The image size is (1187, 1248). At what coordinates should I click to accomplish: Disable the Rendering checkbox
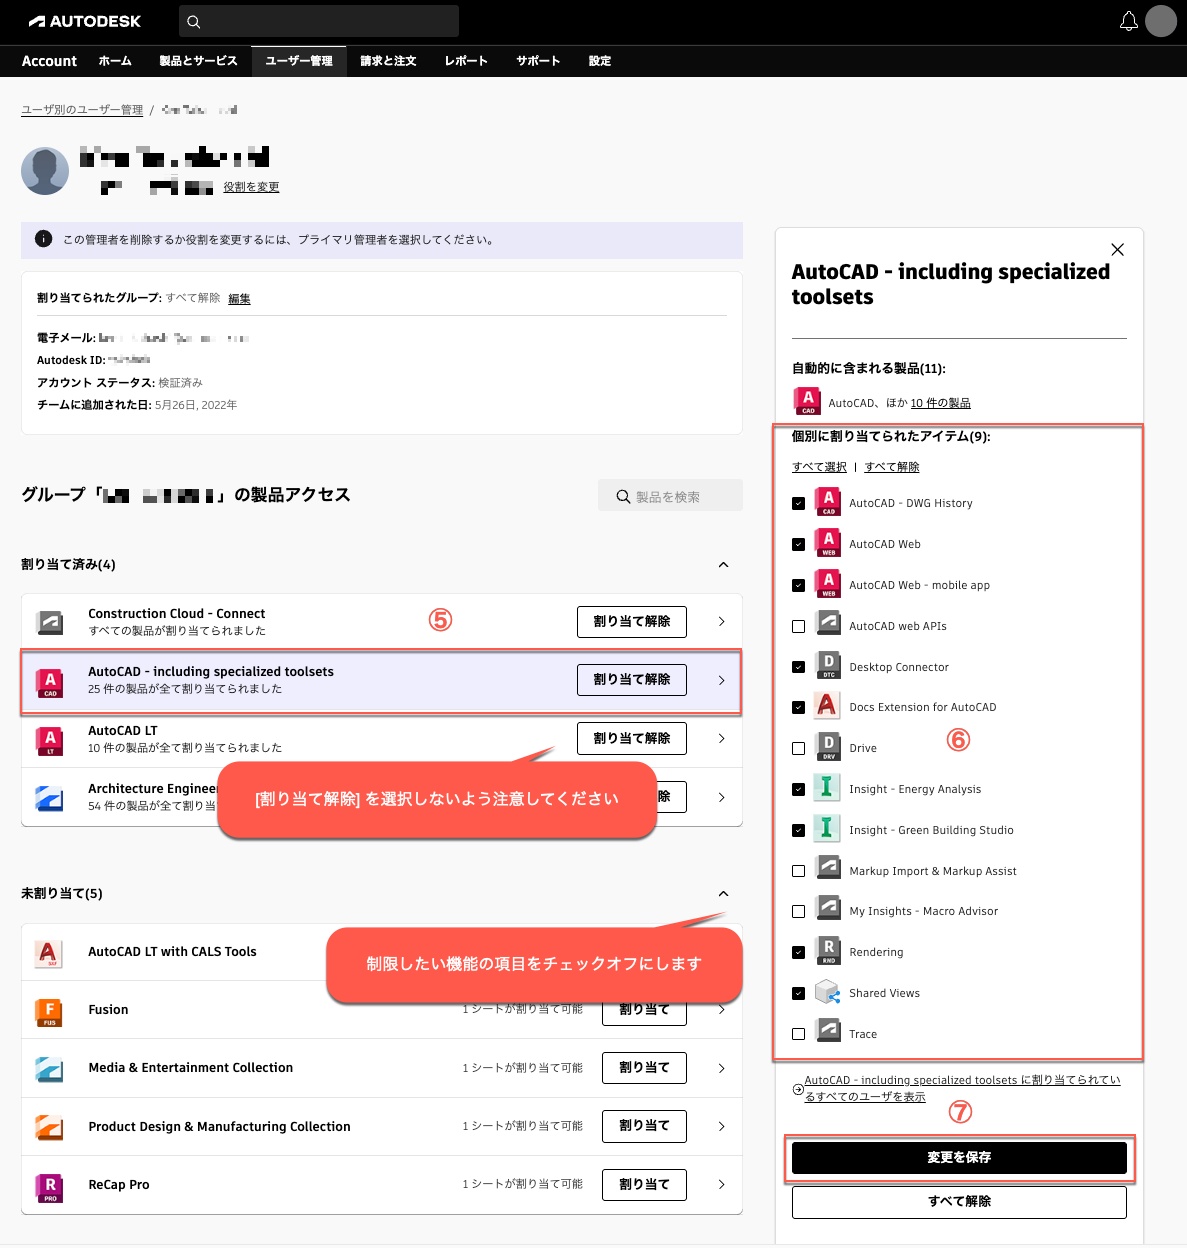point(798,951)
